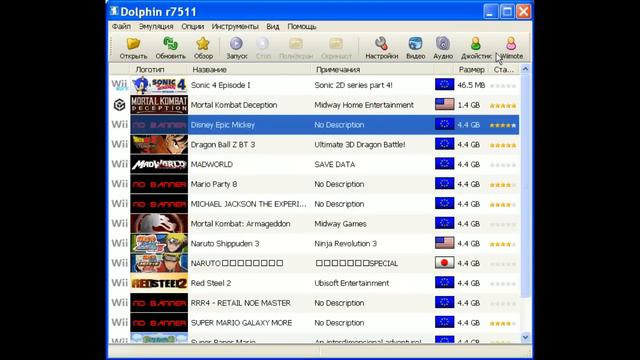
Task: Click the Mortal Kombat: Armageddon dragon banner
Action: [x=159, y=224]
